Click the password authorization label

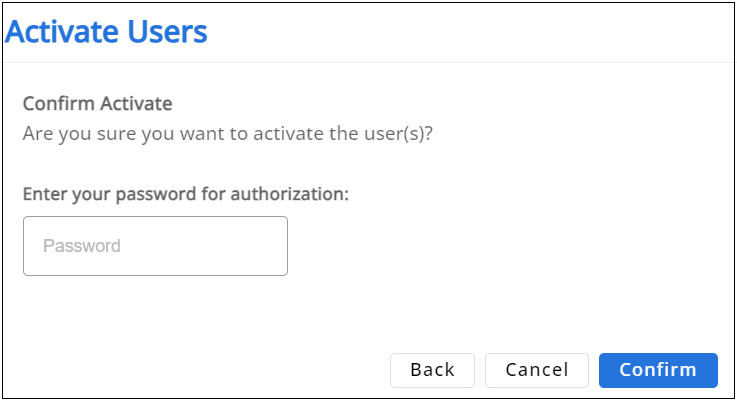[x=185, y=194]
